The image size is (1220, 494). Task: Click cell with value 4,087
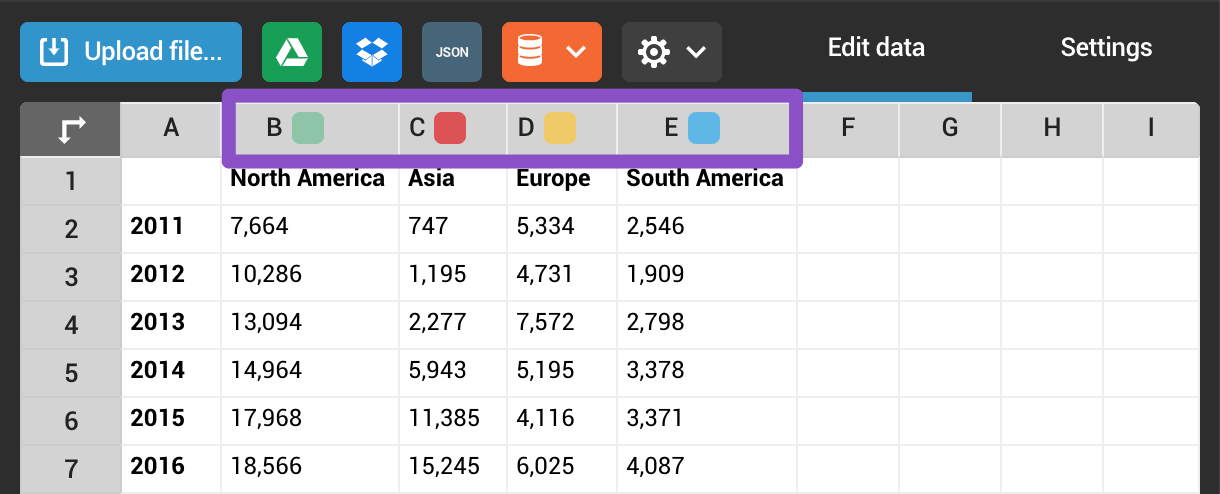[x=707, y=469]
